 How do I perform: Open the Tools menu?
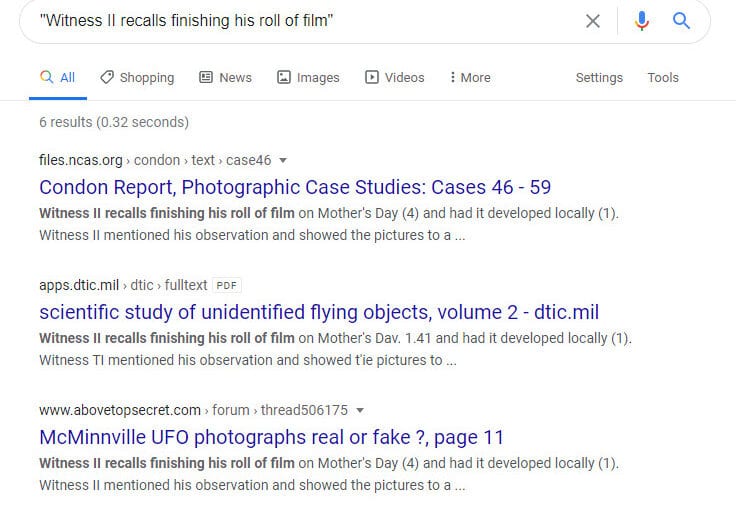point(663,77)
